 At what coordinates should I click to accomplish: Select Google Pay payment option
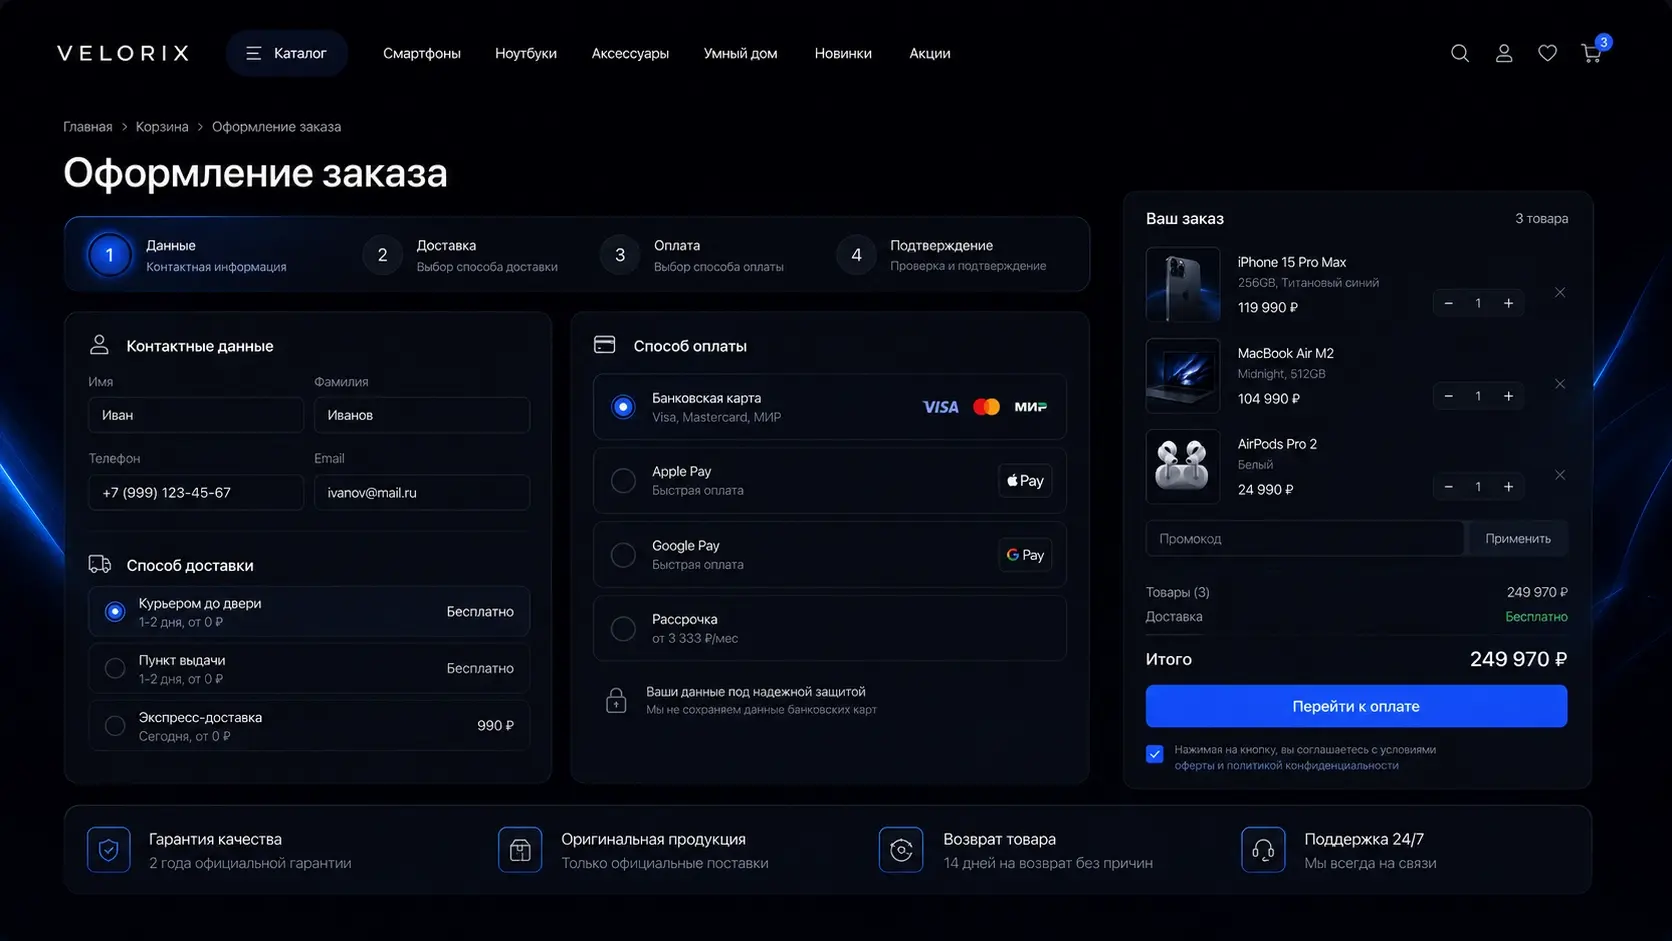click(x=830, y=555)
